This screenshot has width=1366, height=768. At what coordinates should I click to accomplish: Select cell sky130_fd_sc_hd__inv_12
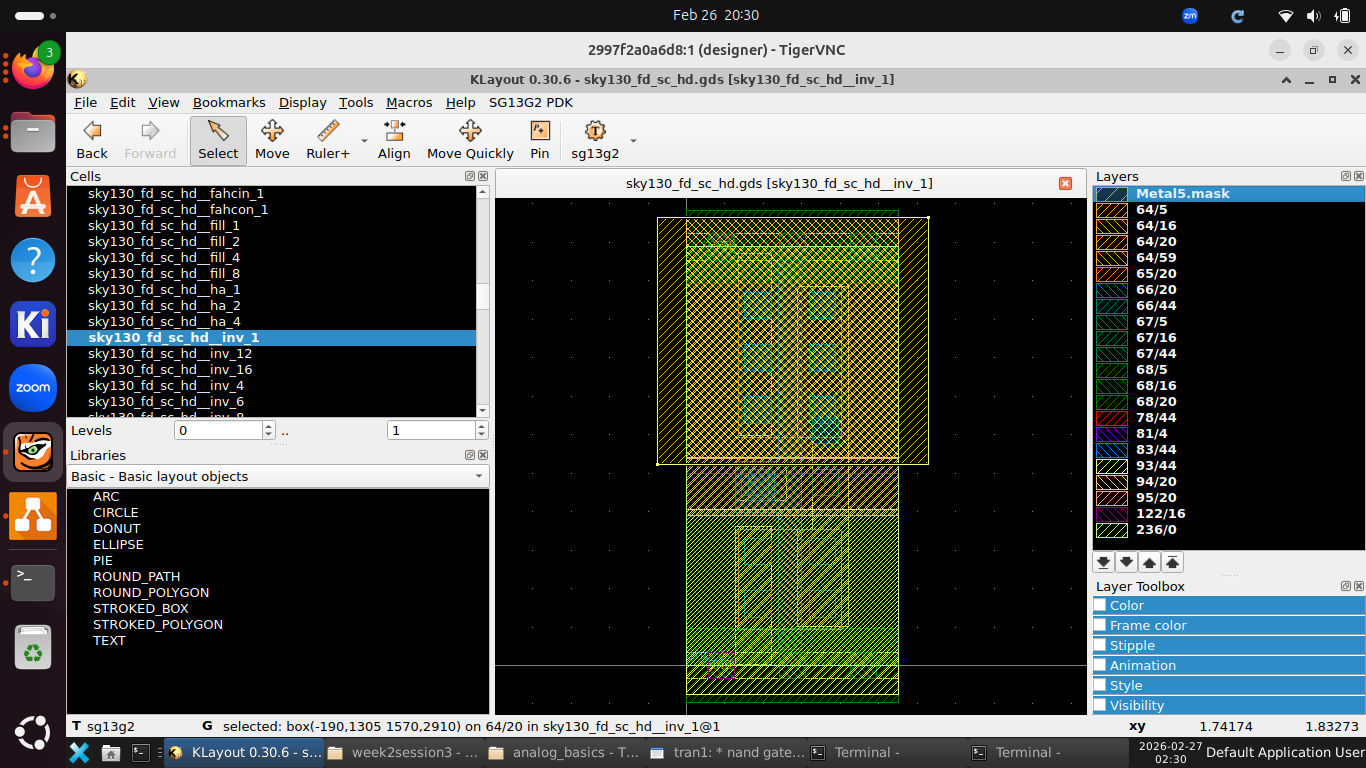170,353
